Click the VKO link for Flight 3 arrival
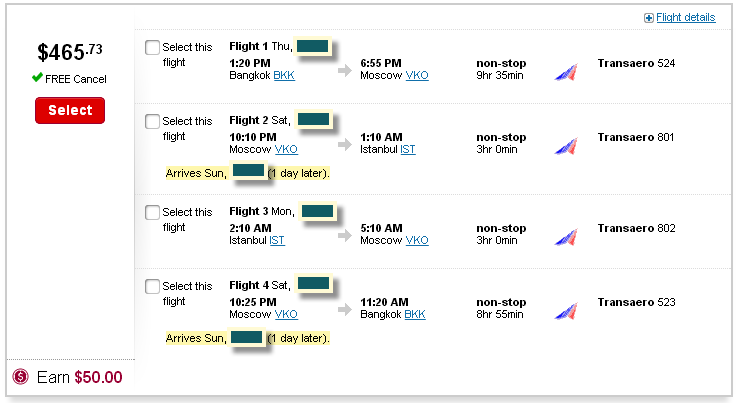This screenshot has height=403, width=739. coord(417,240)
